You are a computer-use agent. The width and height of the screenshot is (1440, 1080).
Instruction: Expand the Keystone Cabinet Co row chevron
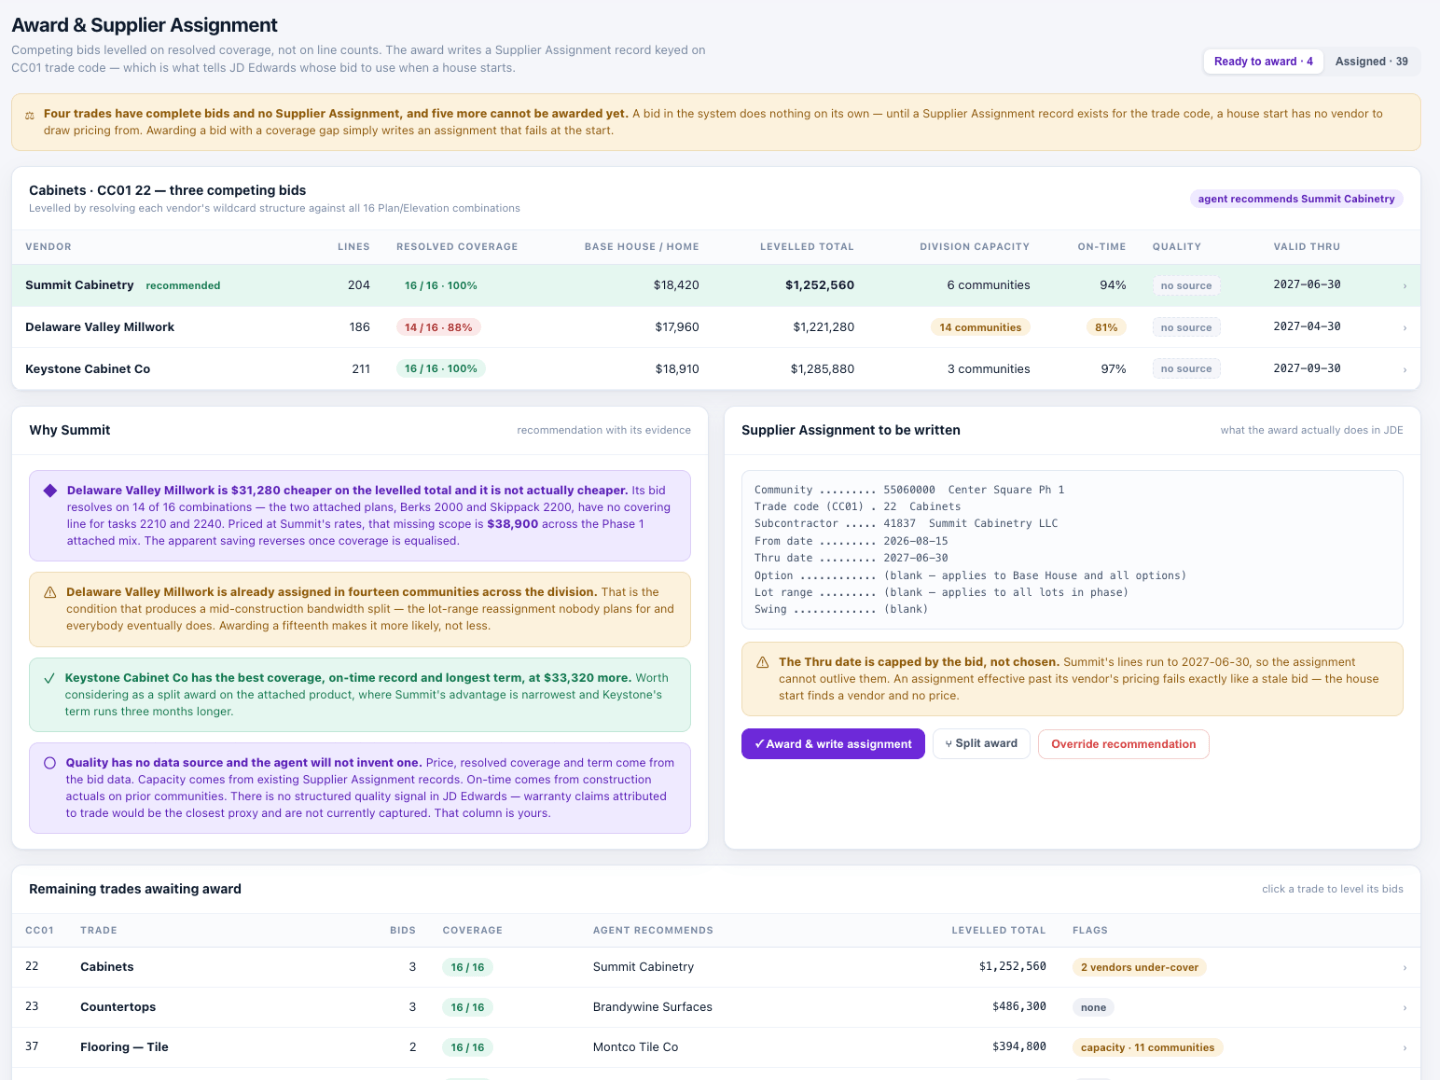pos(1404,370)
